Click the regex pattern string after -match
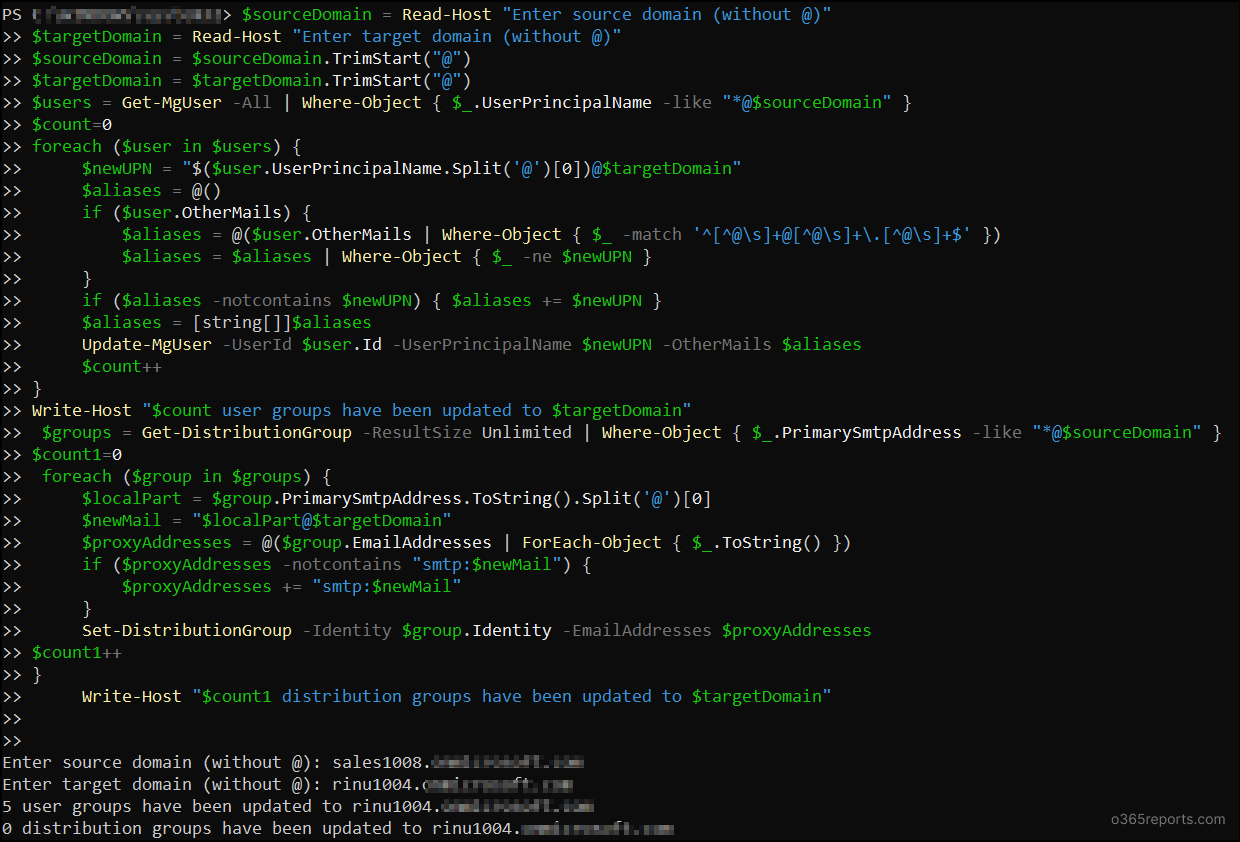 point(831,234)
